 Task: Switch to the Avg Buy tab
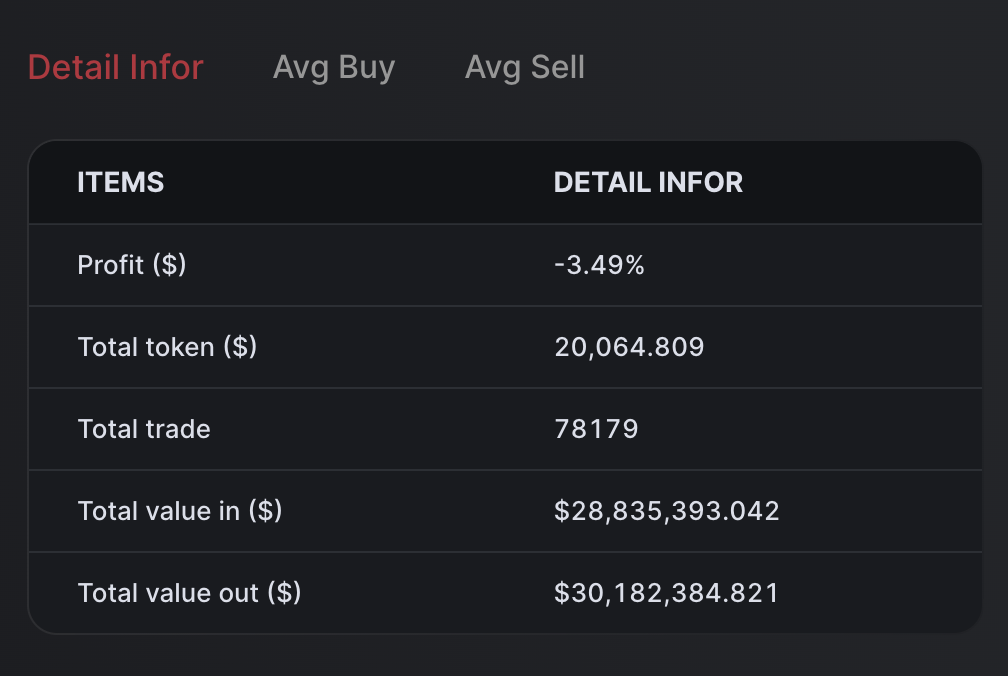click(x=334, y=68)
